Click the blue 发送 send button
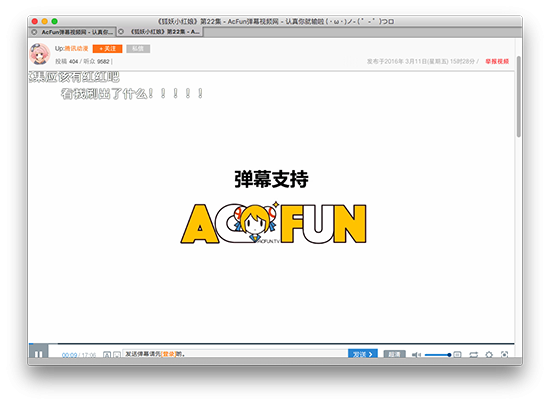The image size is (550, 405). coord(363,354)
